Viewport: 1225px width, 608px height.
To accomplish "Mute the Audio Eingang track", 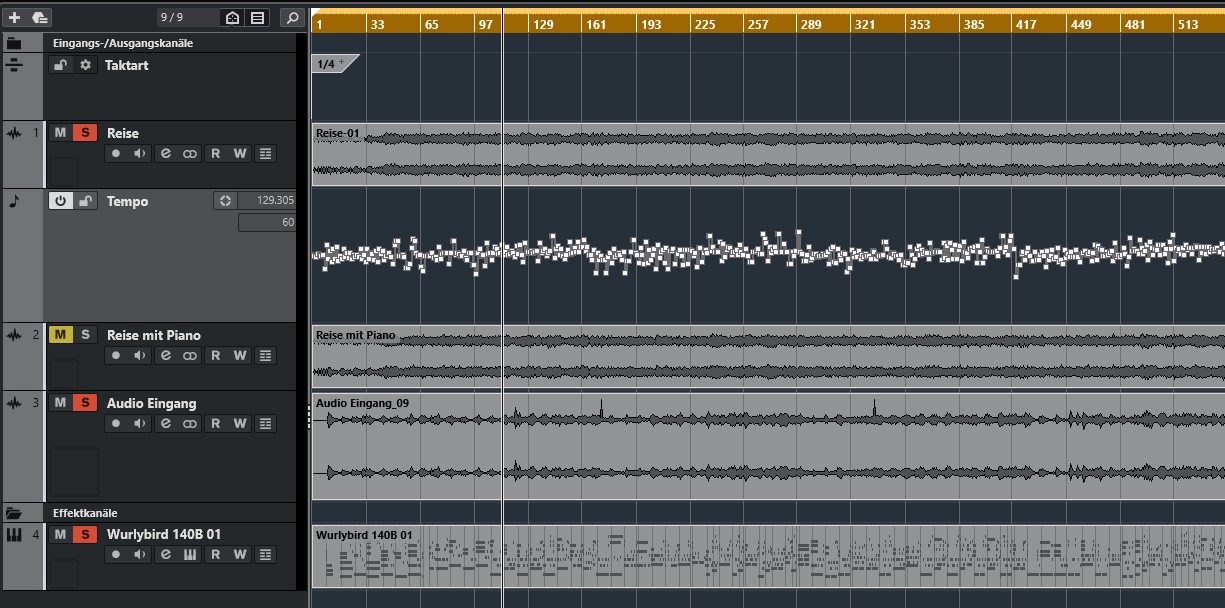I will click(60, 403).
